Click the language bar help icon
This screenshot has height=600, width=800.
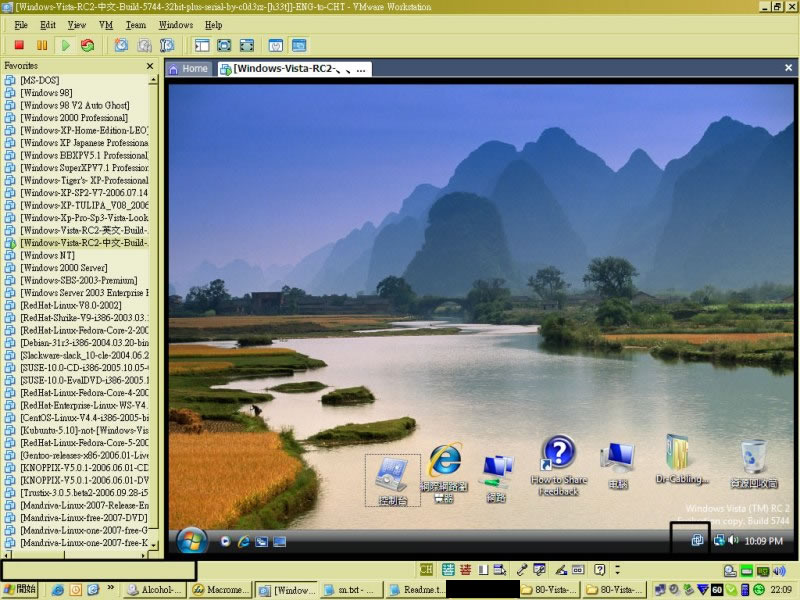tap(600, 570)
